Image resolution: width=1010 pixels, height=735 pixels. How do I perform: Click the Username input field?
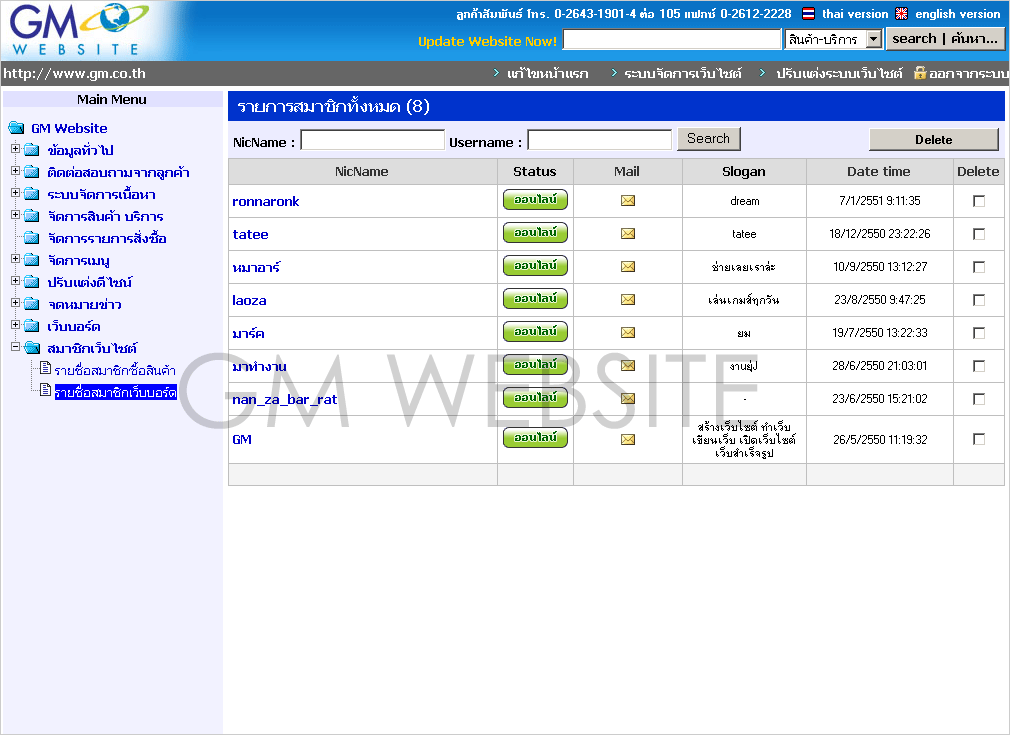click(599, 140)
